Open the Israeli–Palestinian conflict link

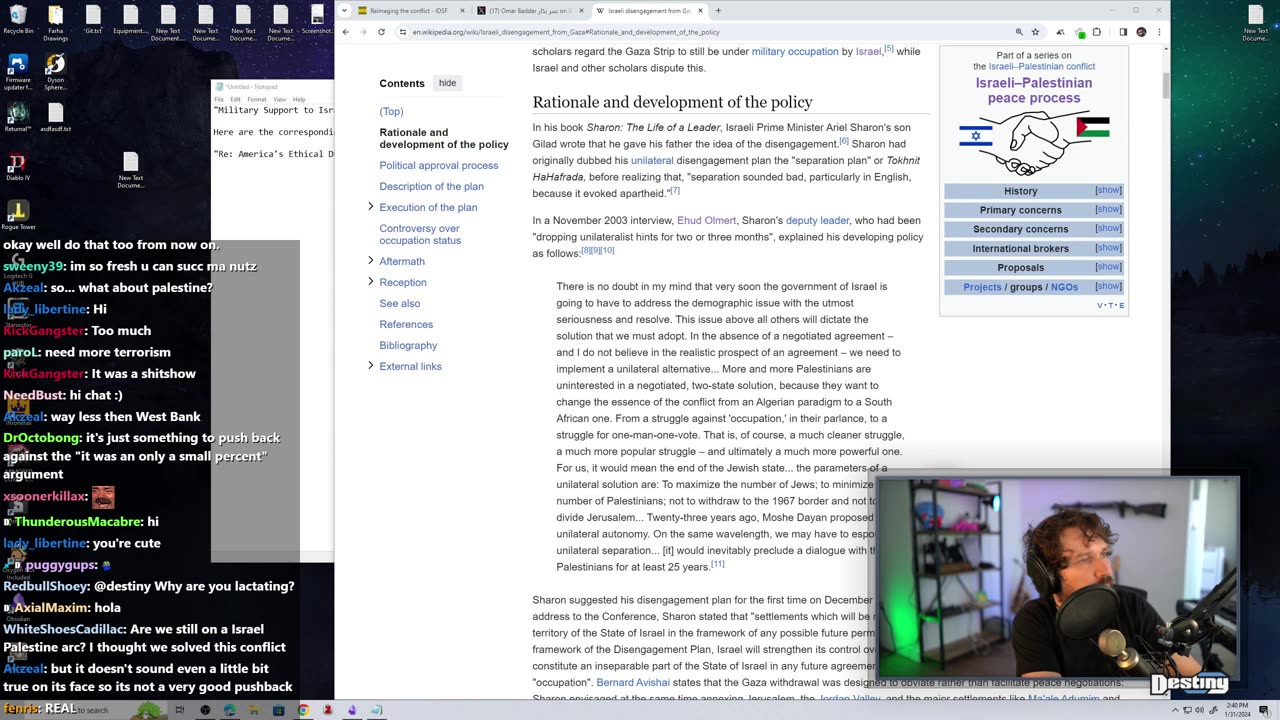[1042, 67]
